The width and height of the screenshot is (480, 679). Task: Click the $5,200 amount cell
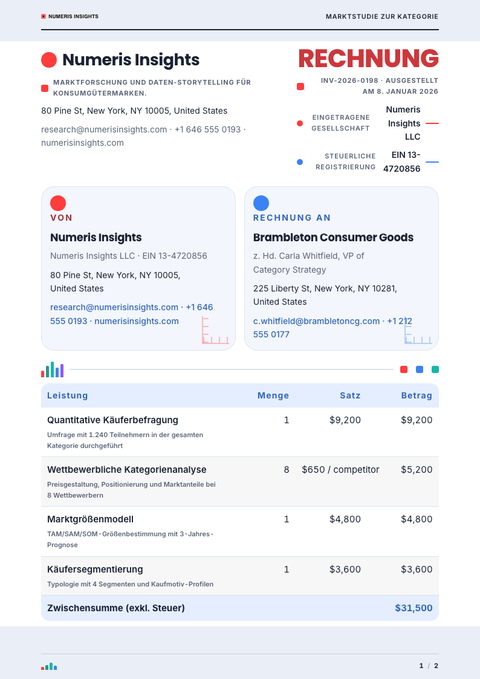tap(416, 470)
